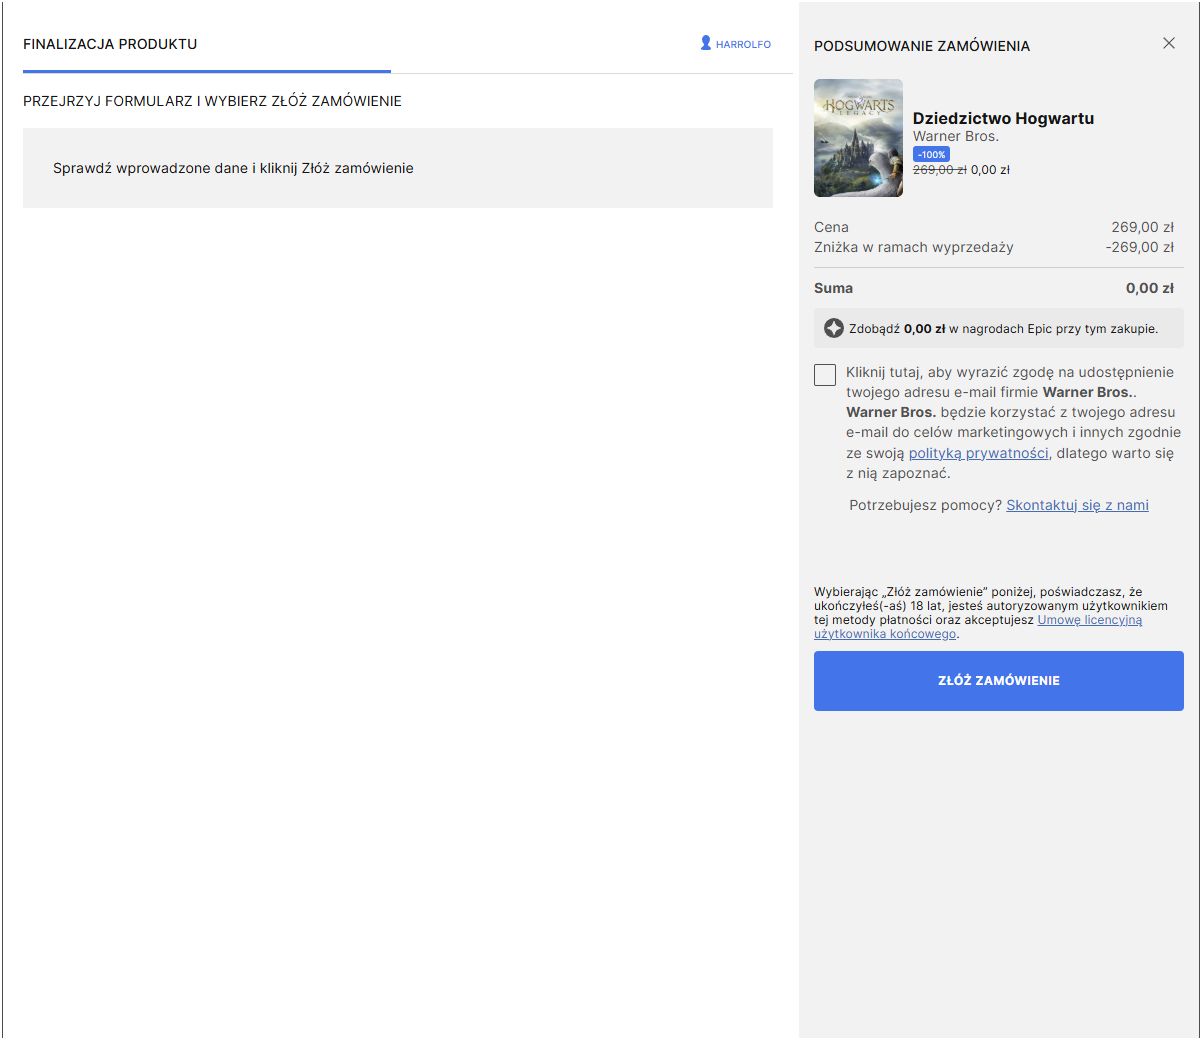This screenshot has height=1040, width=1202.
Task: Click the Warner Bros. publisher name under title
Action: coord(955,136)
